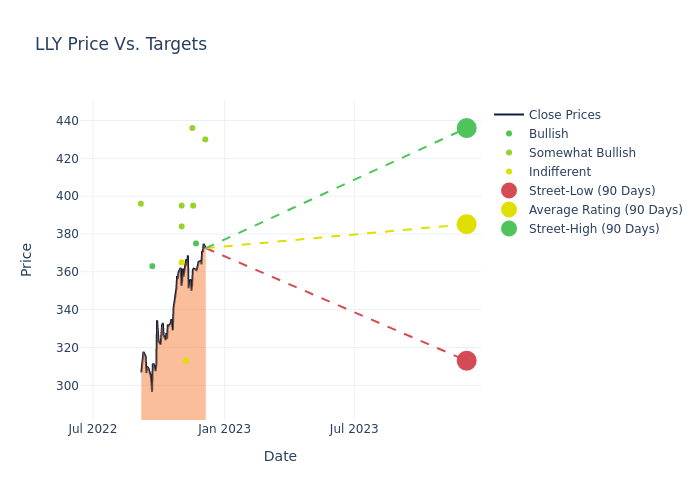Click the Somewhat Bullish point near 430
Image resolution: width=700 pixels, height=500 pixels.
point(205,139)
